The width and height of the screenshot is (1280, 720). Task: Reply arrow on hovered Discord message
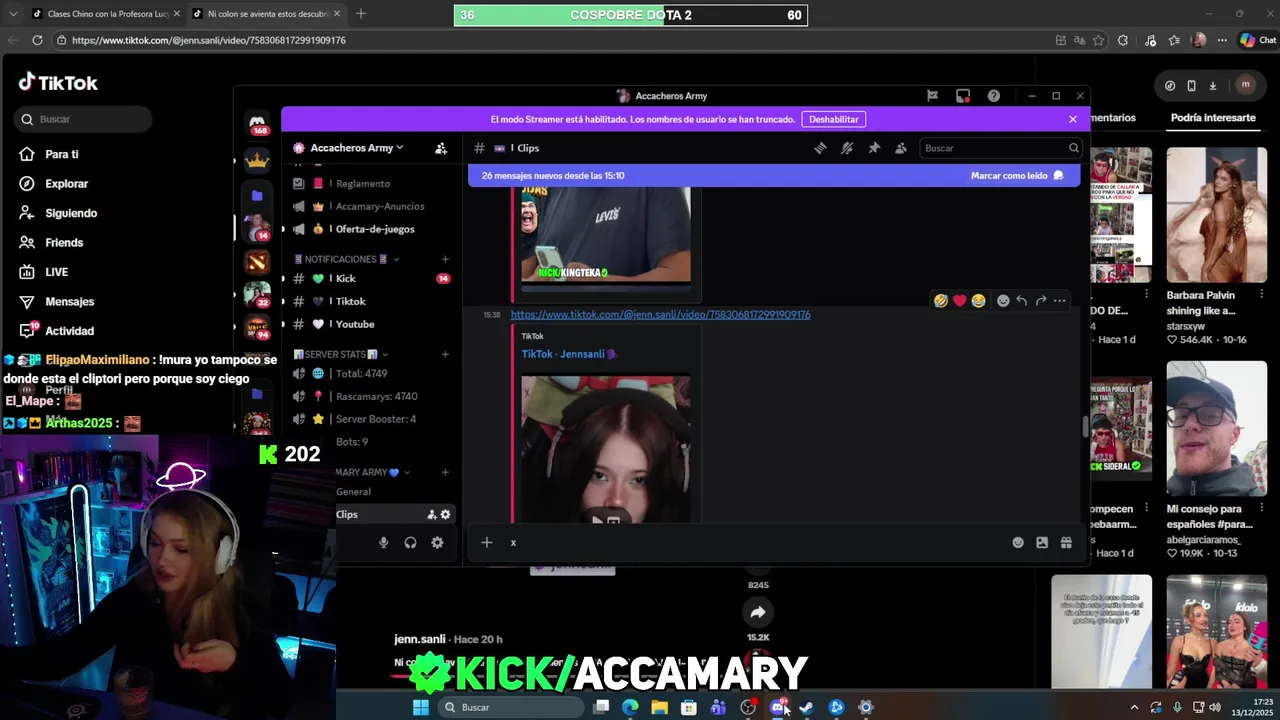click(1021, 300)
